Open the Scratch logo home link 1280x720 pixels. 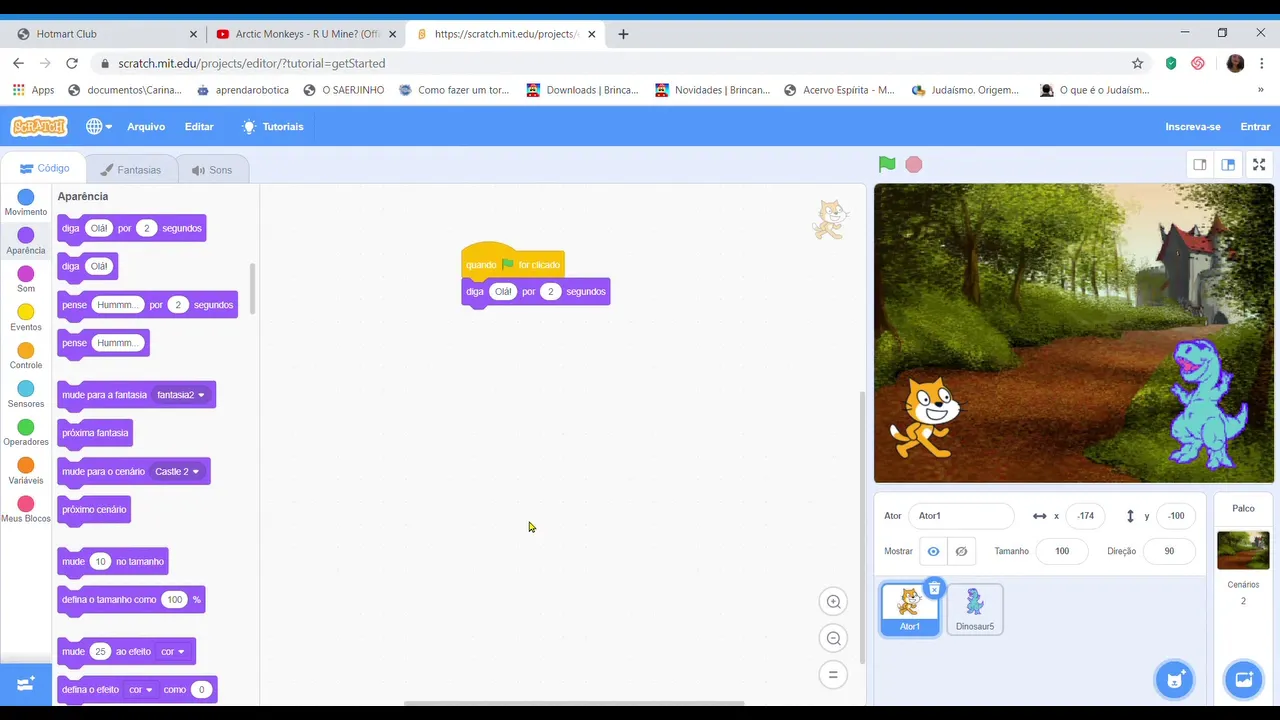tap(39, 126)
